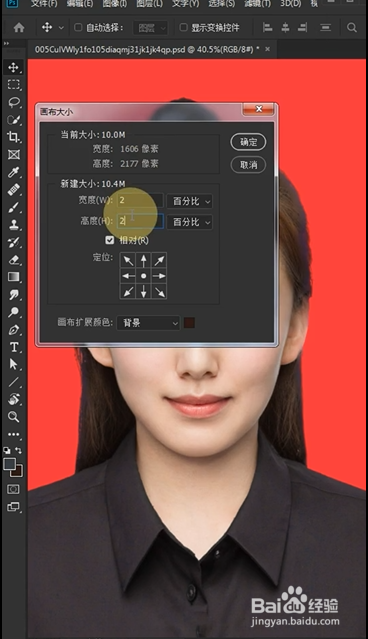Image resolution: width=368 pixels, height=639 pixels.
Task: Change the screen mode
Action: (13, 507)
